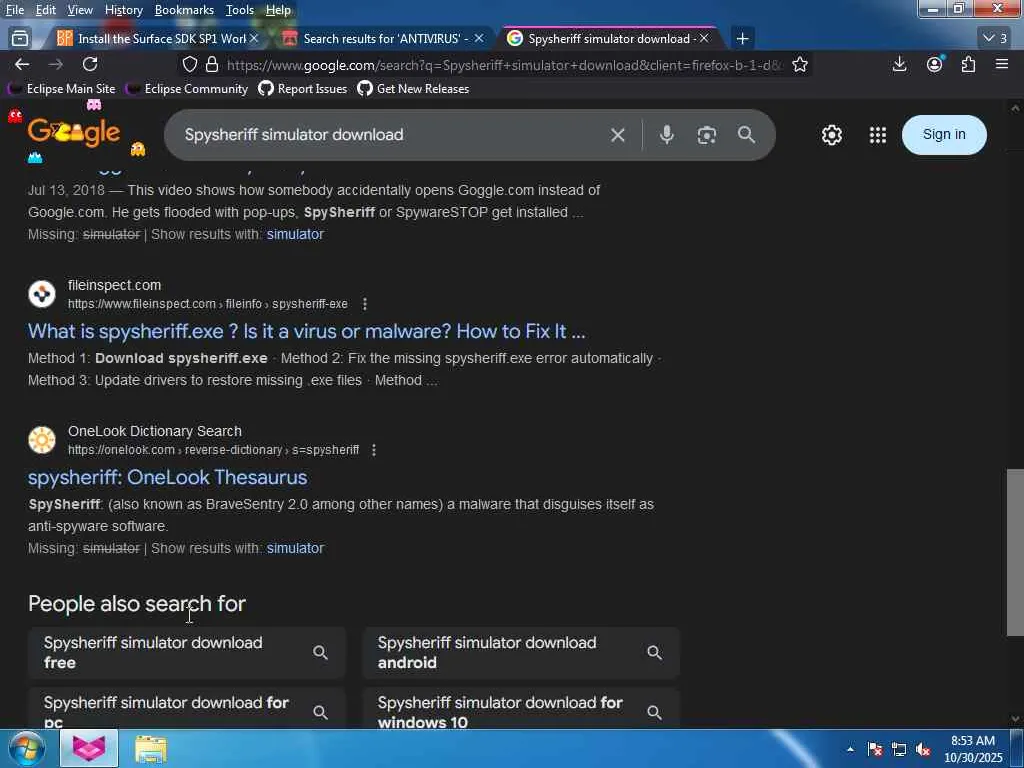
Task: Open Eclipse Main Site bookmark
Action: tap(62, 89)
